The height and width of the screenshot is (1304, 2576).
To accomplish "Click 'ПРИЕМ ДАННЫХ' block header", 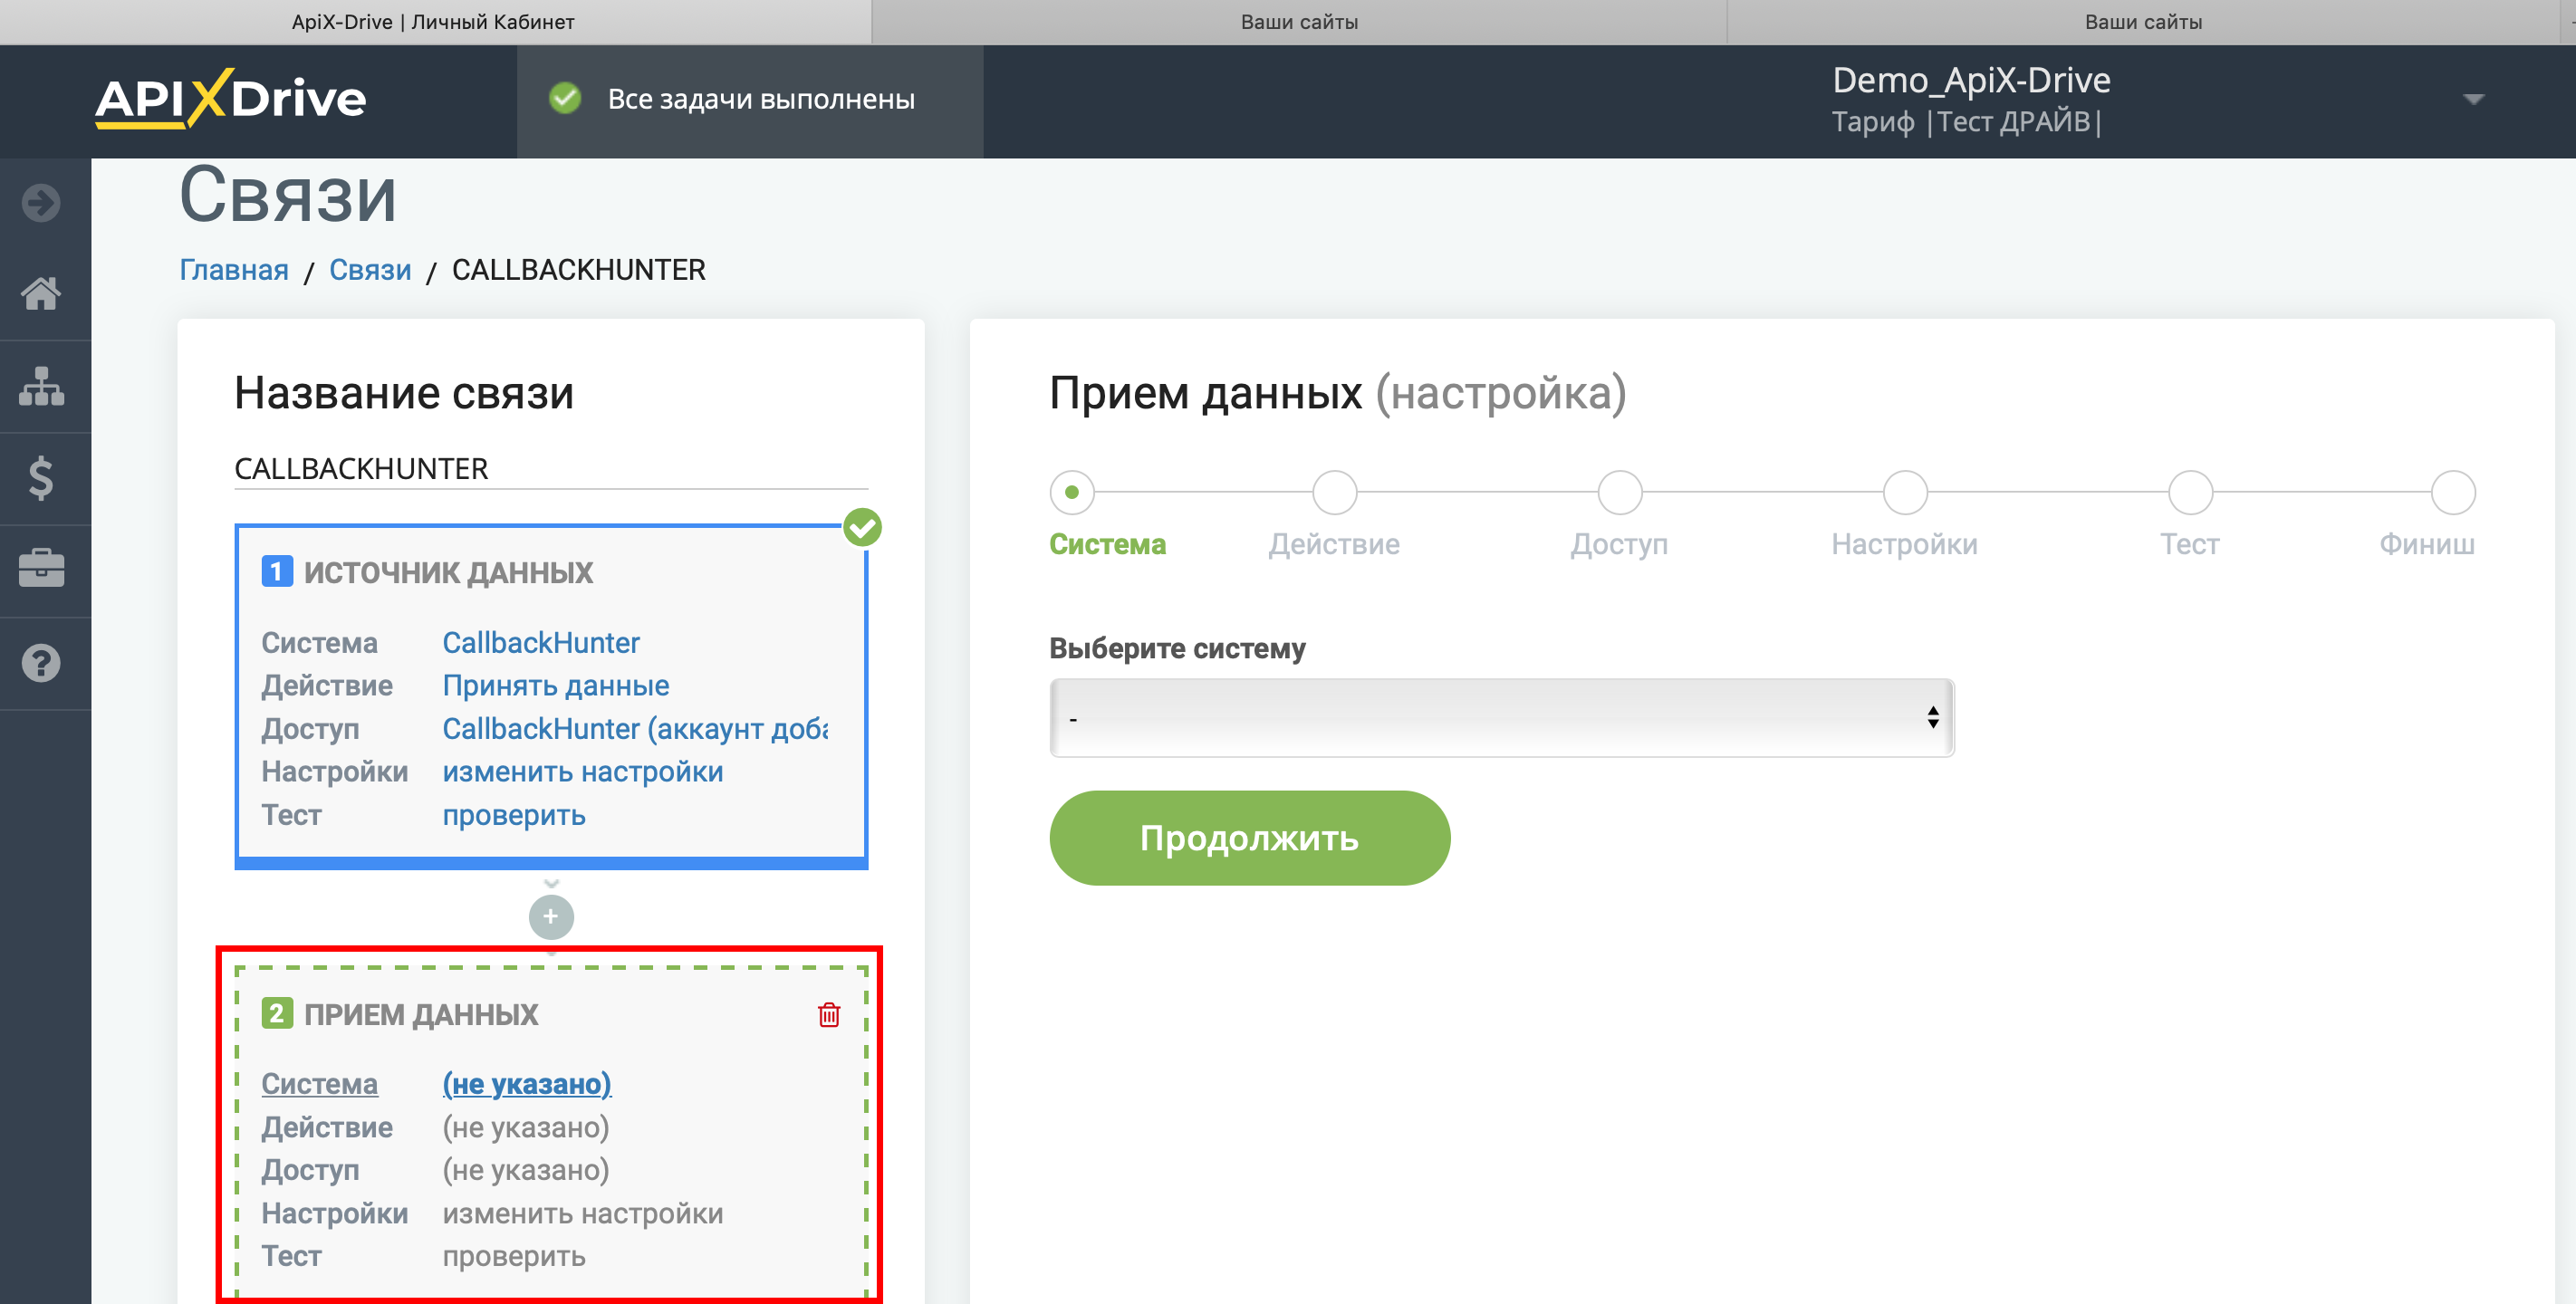I will (x=421, y=1015).
